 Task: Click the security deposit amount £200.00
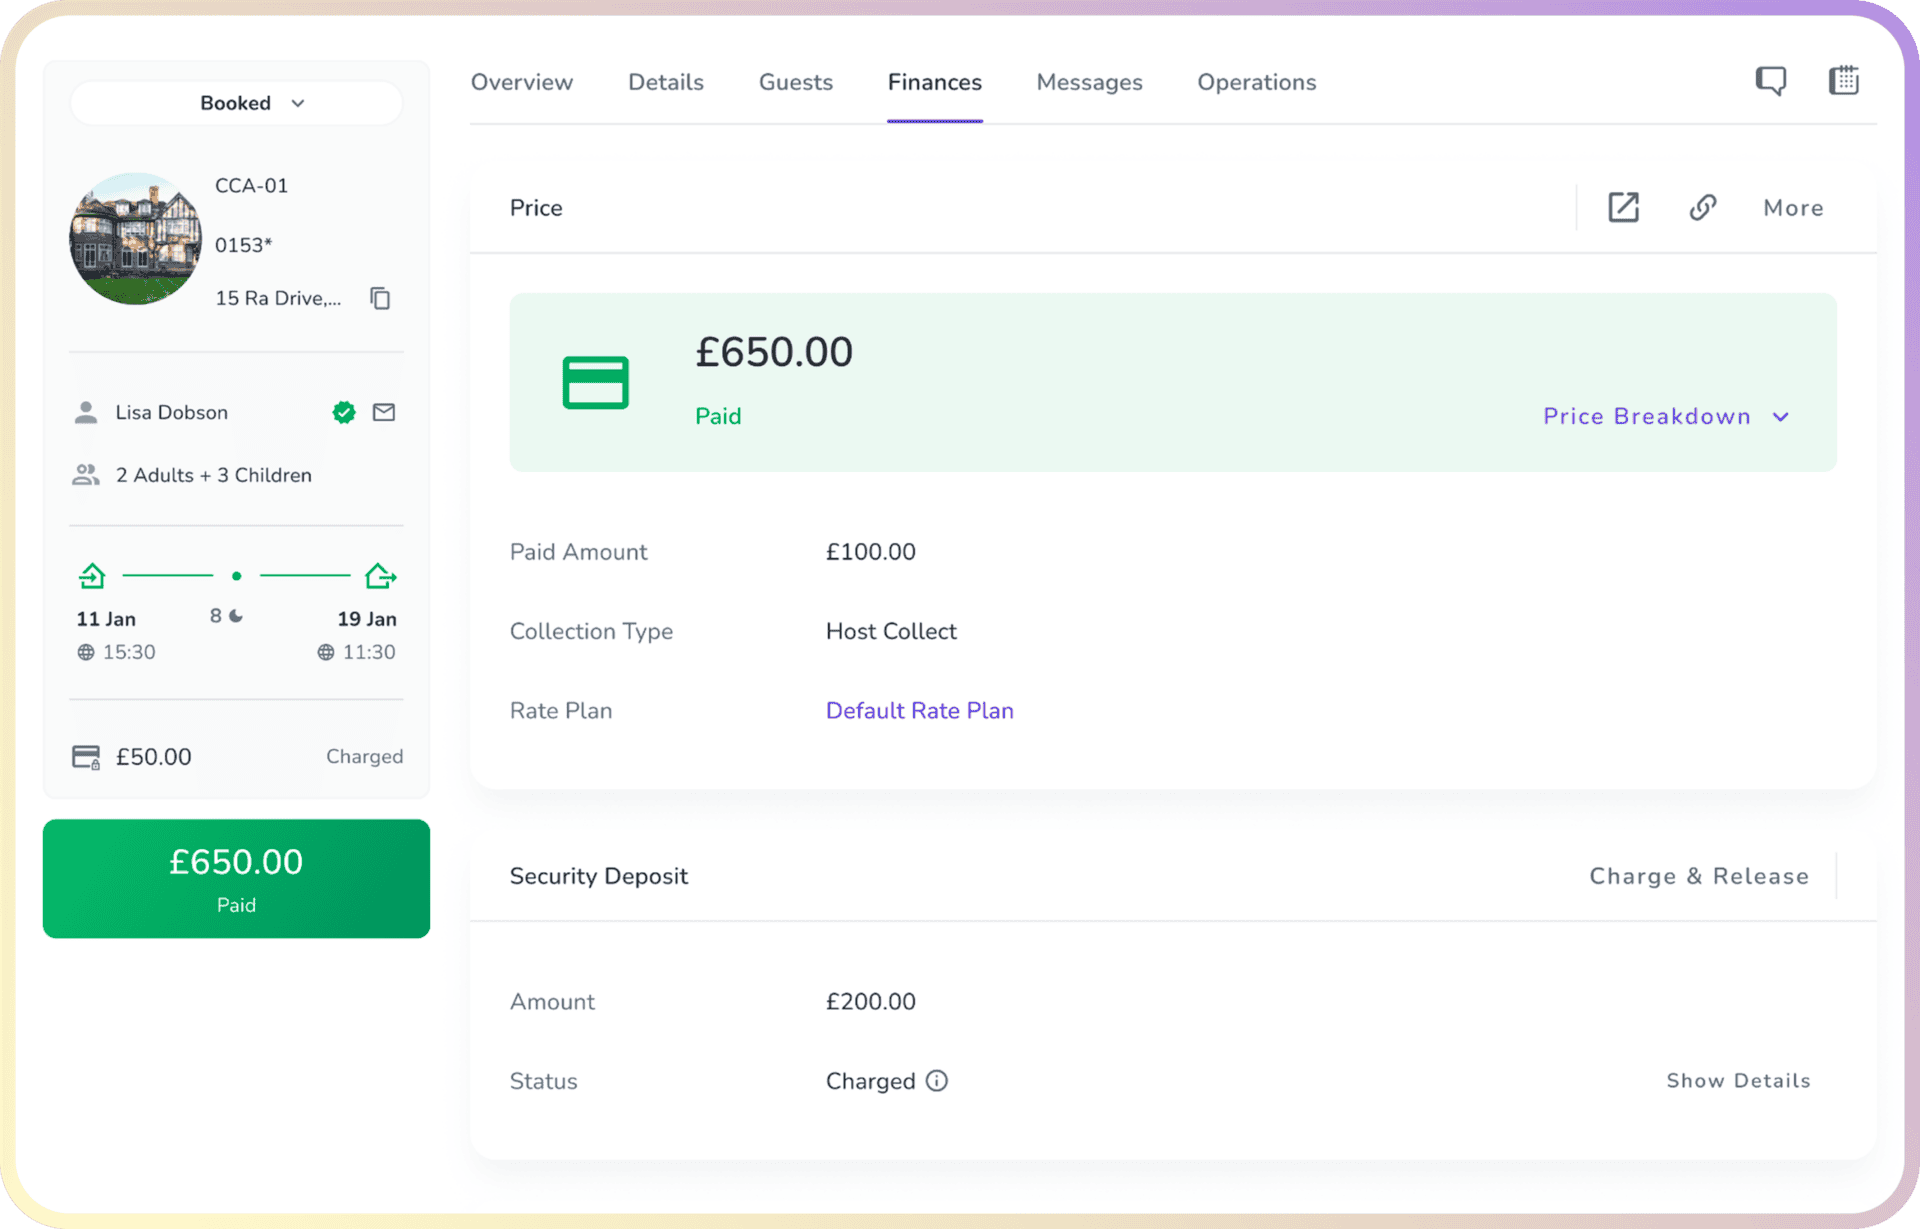[x=870, y=1002]
